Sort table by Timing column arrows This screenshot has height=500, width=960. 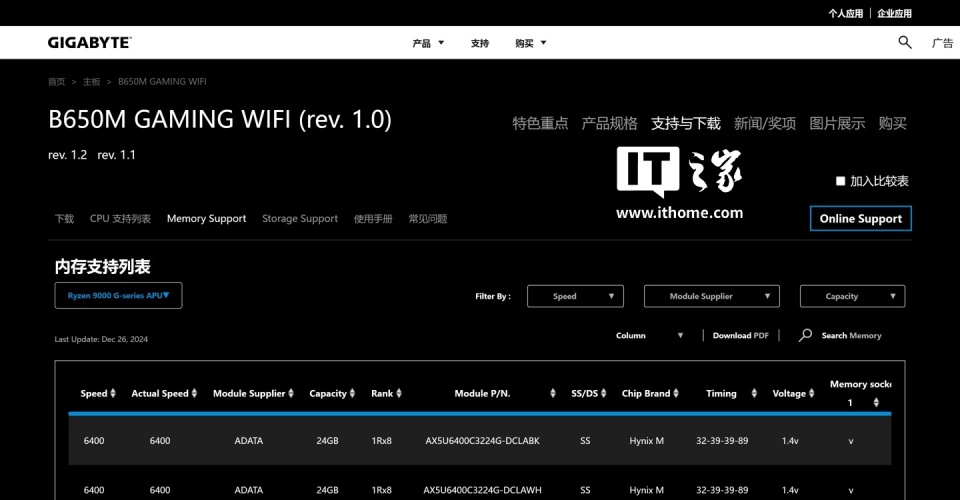pos(754,394)
